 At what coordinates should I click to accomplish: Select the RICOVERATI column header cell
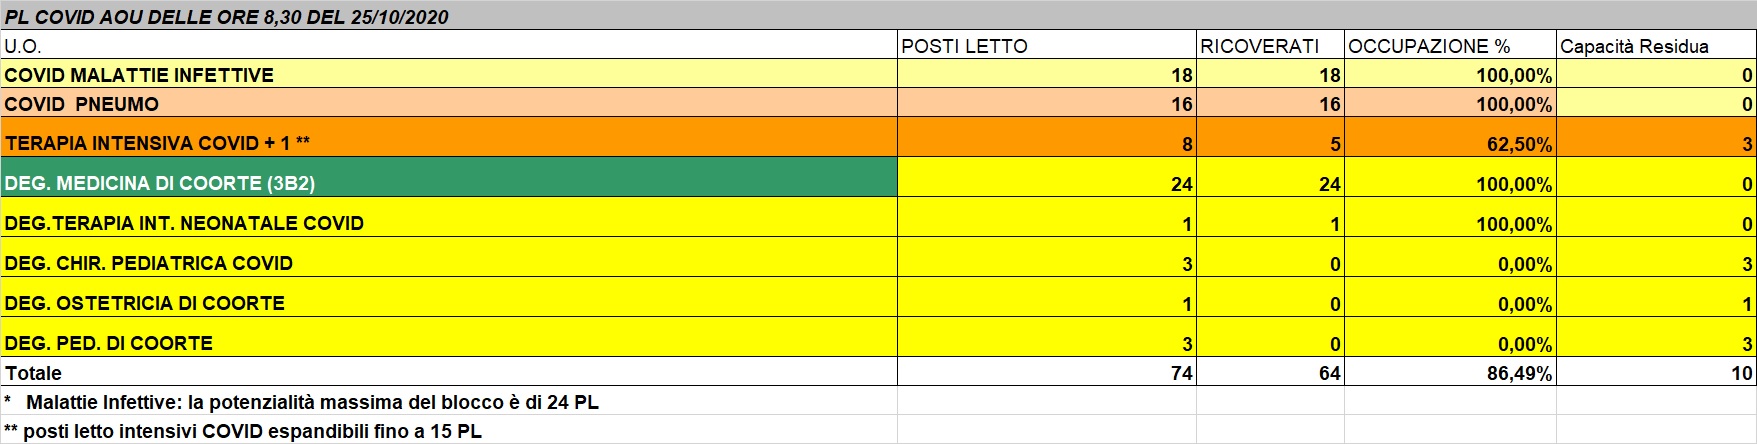1259,46
